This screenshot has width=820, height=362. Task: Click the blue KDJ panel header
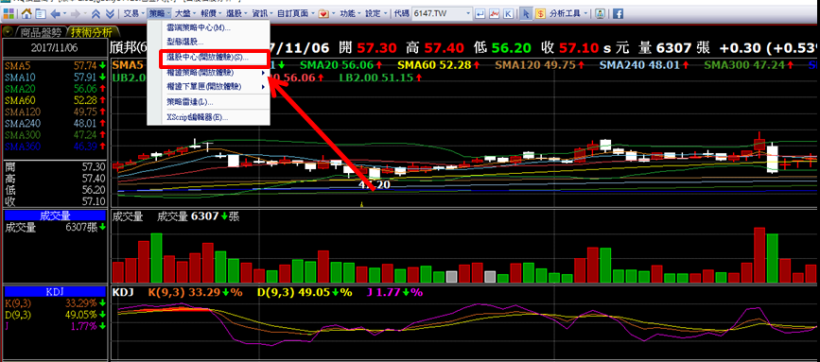tap(55, 291)
